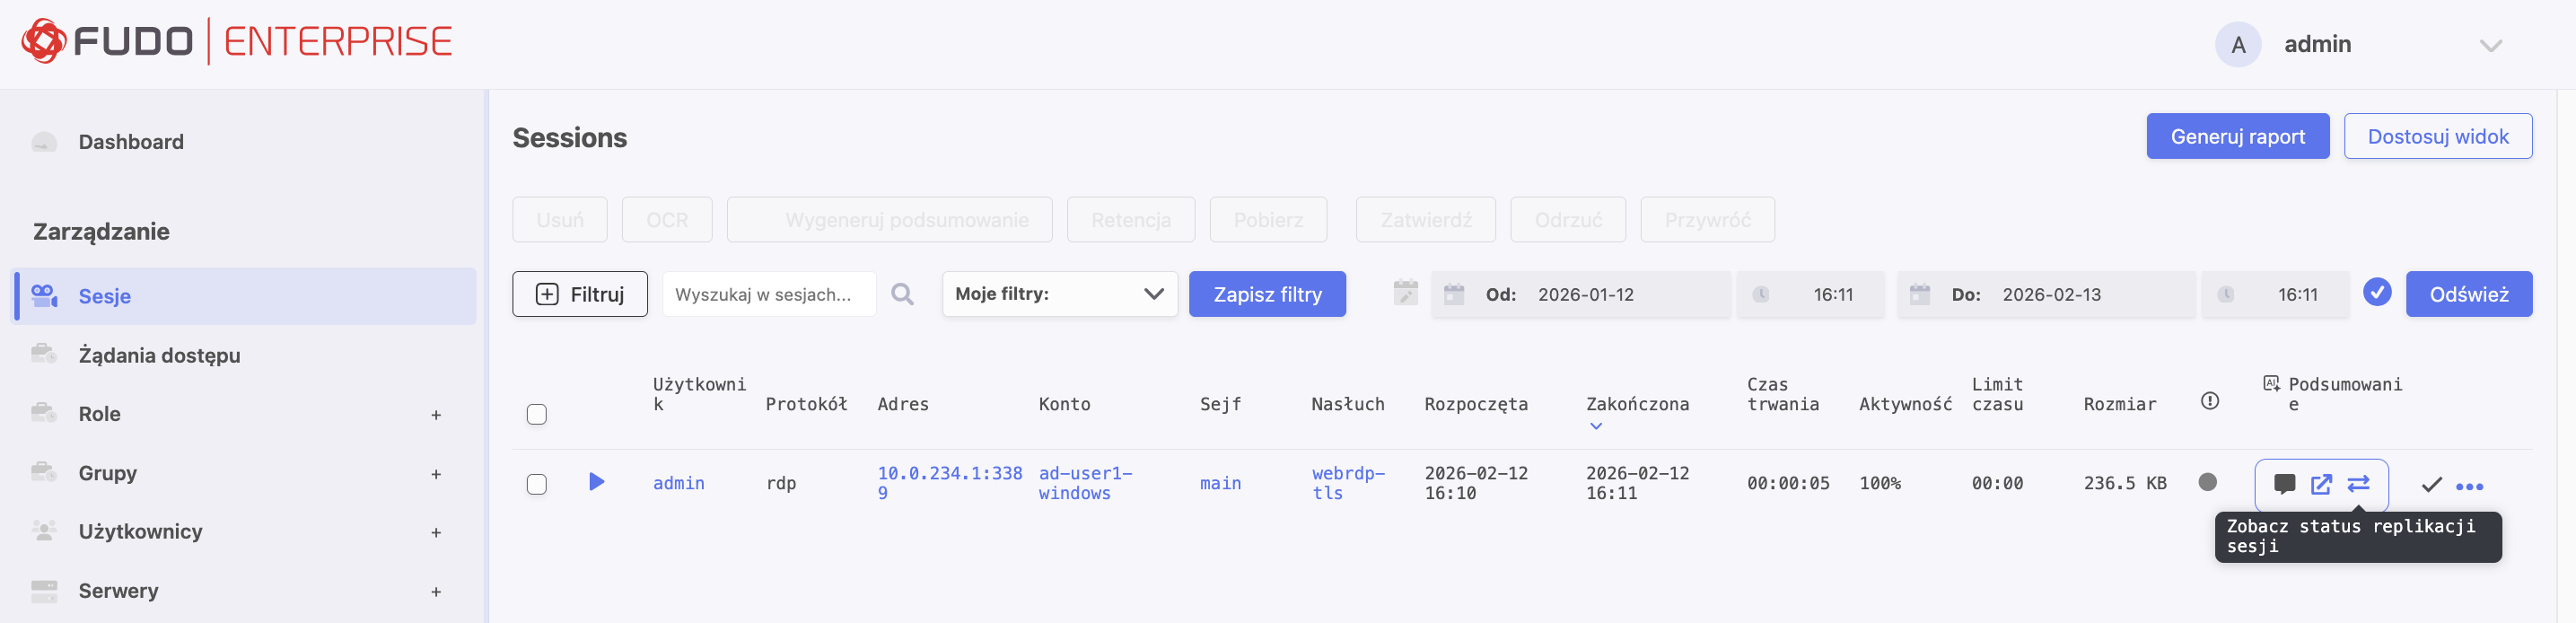This screenshot has width=2576, height=623.
Task: Tick the select-all sessions header checkbox
Action: 537,414
